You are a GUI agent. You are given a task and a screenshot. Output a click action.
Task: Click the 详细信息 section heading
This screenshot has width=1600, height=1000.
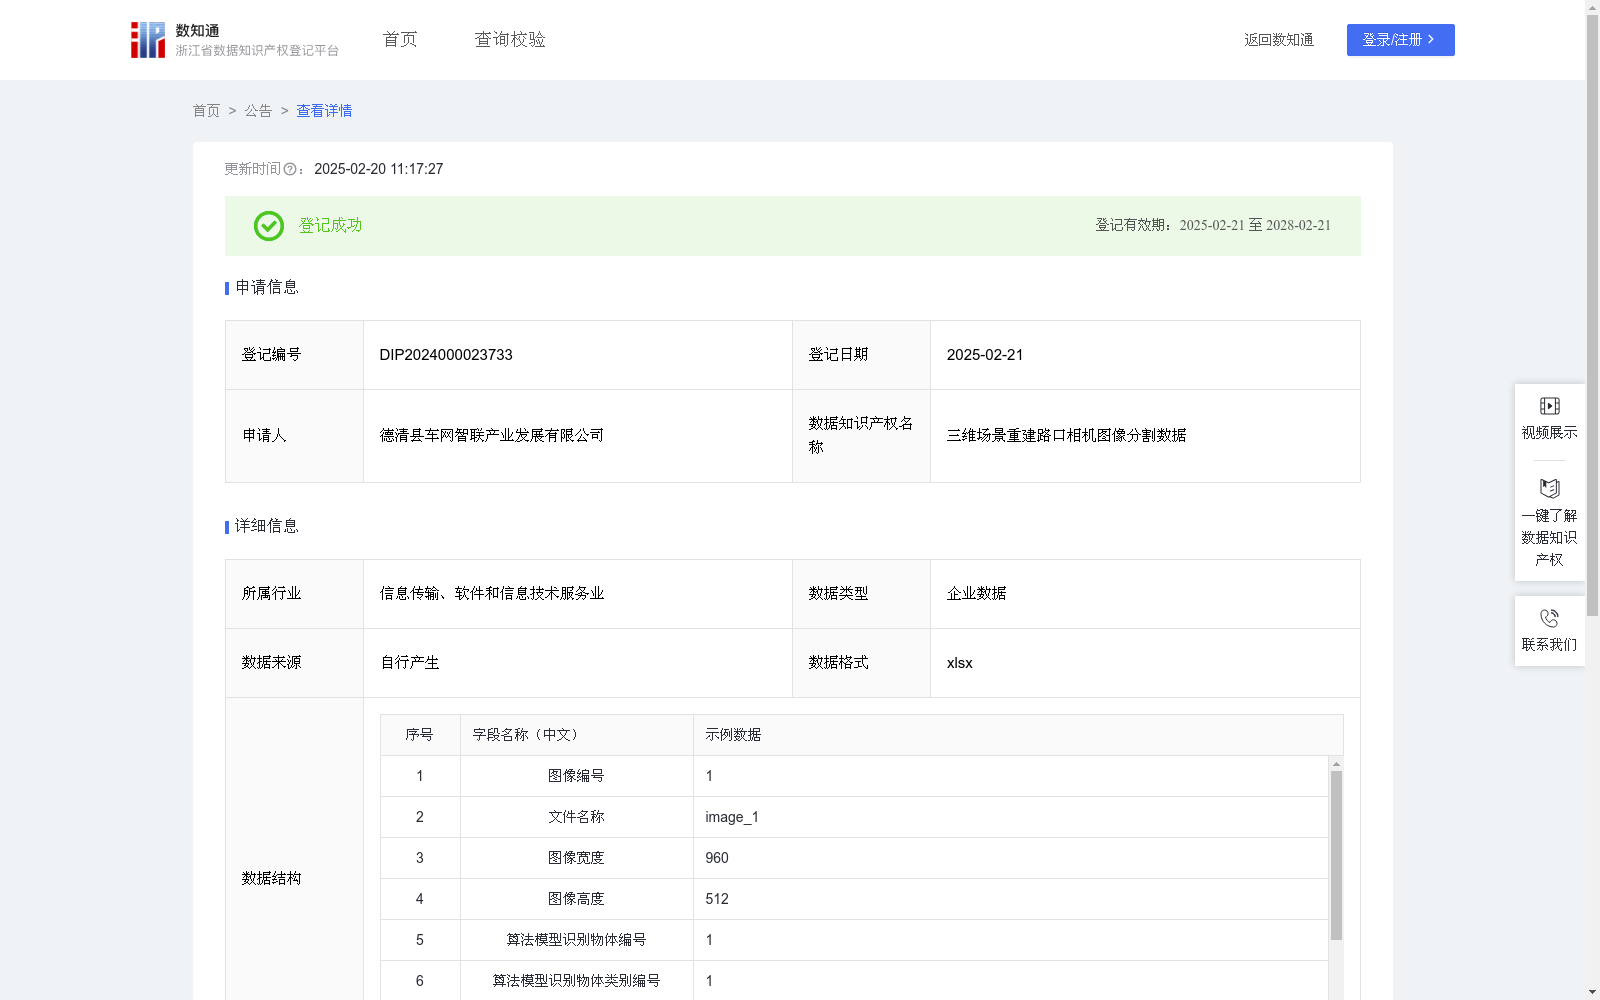pos(266,527)
